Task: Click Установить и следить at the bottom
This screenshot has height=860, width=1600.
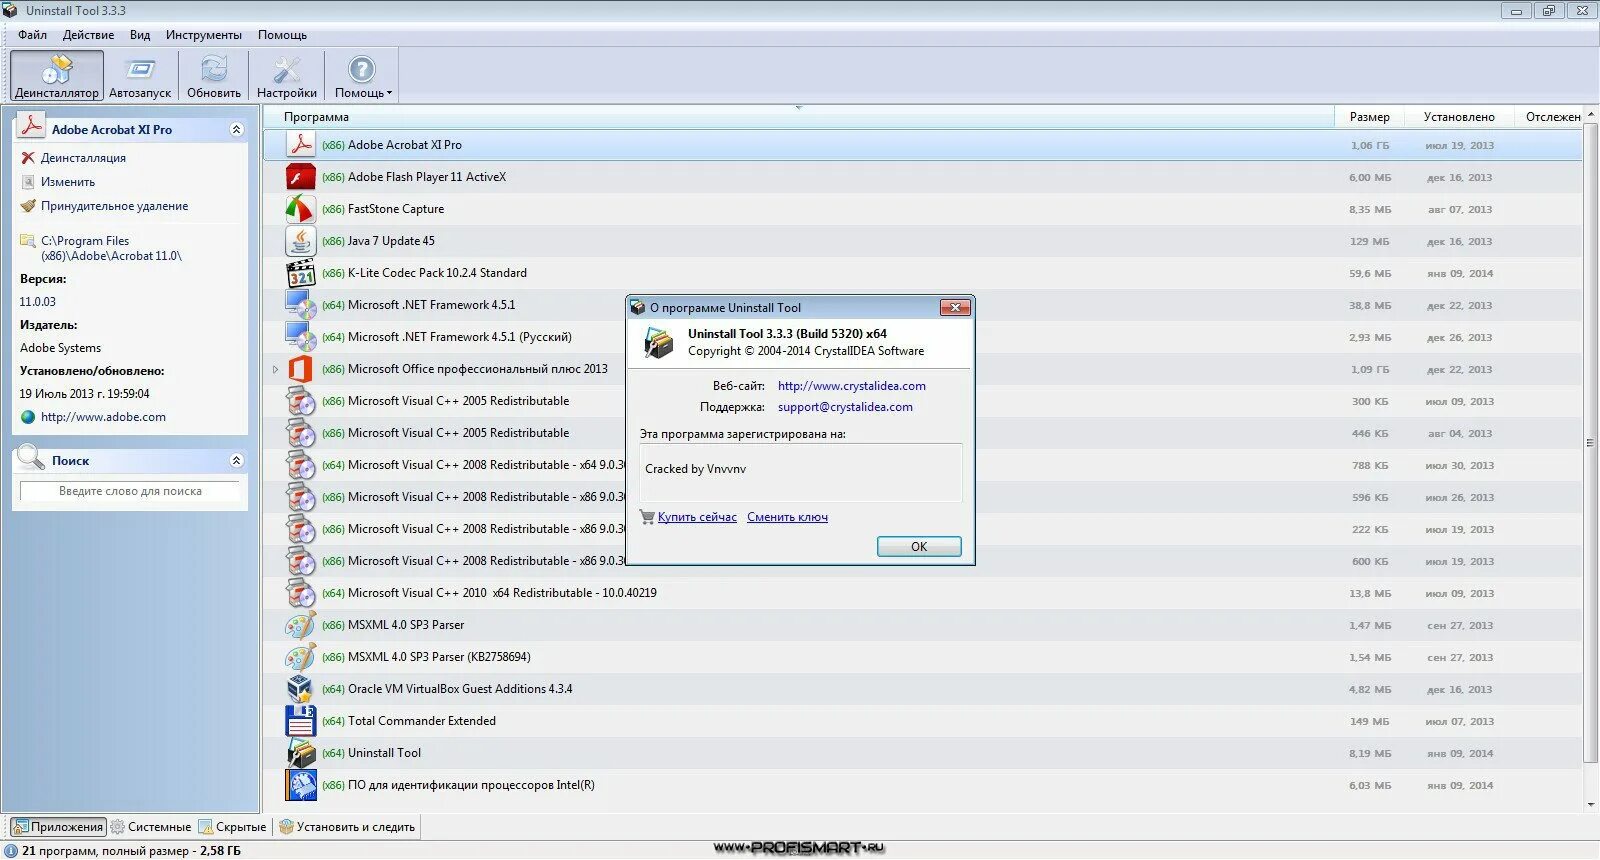Action: 347,827
